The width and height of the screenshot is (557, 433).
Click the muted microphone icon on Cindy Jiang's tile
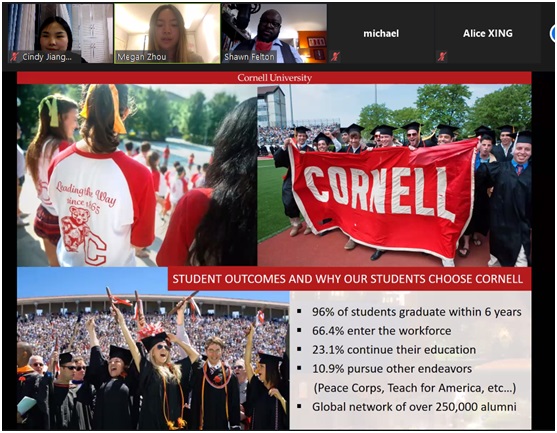tap(14, 57)
